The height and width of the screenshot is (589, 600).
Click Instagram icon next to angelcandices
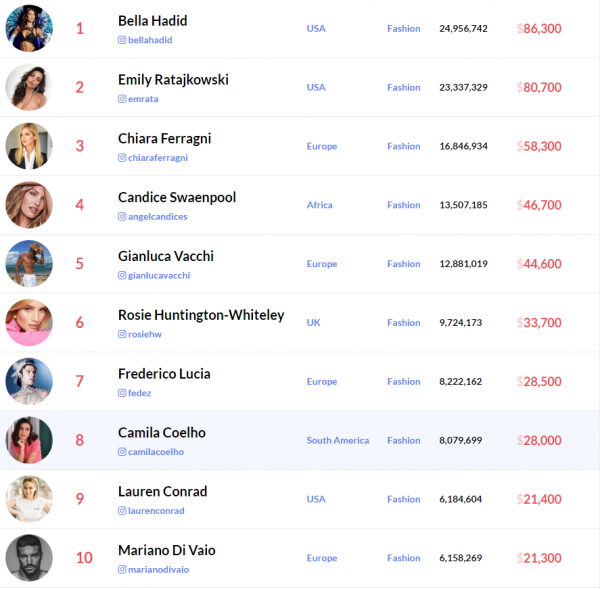tap(122, 217)
